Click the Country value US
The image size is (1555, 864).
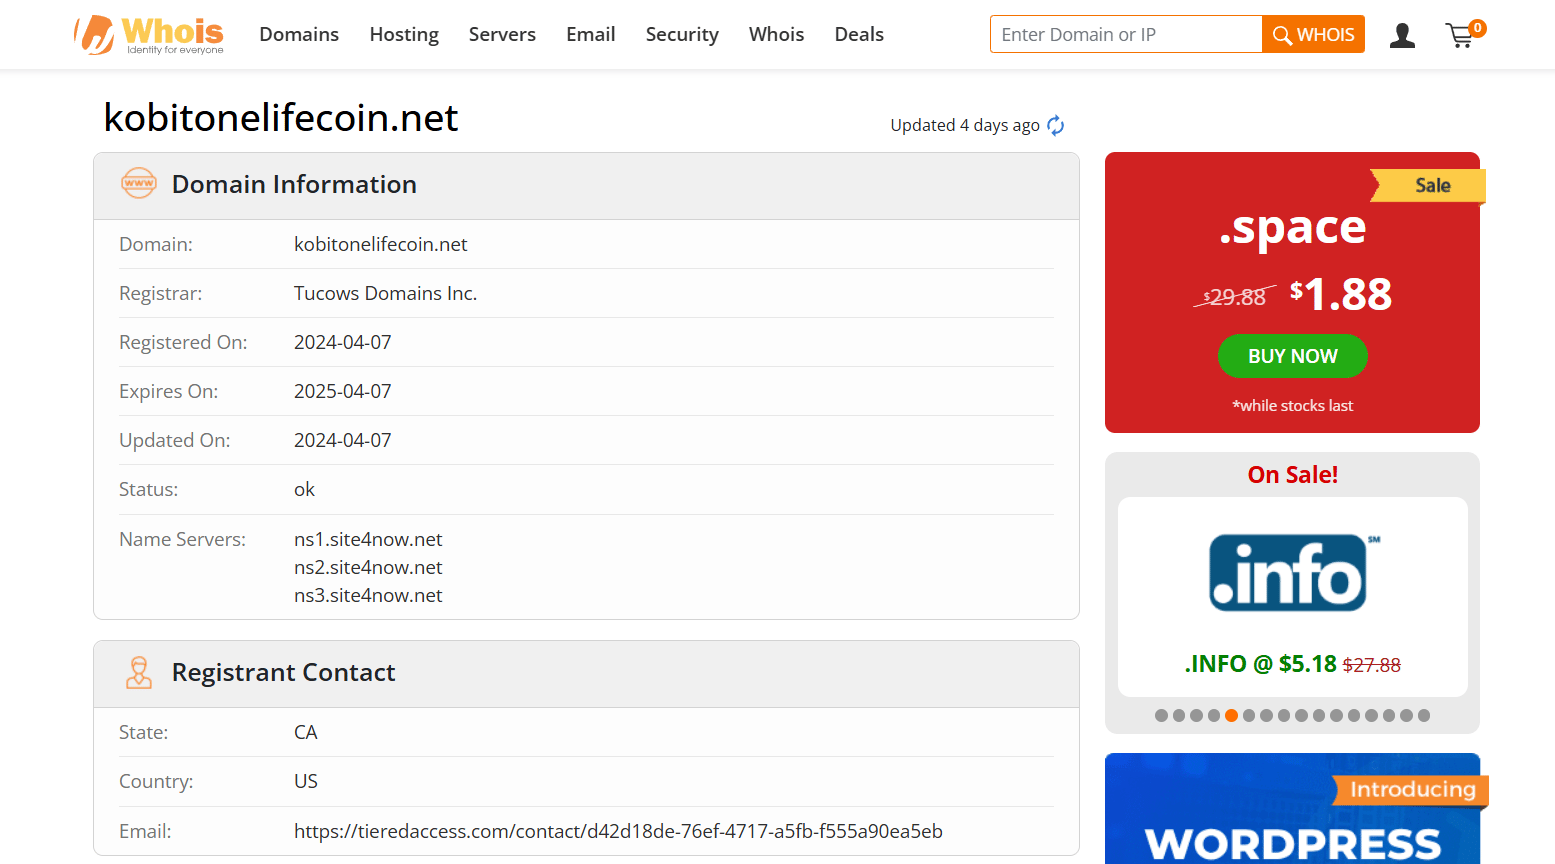tap(305, 781)
